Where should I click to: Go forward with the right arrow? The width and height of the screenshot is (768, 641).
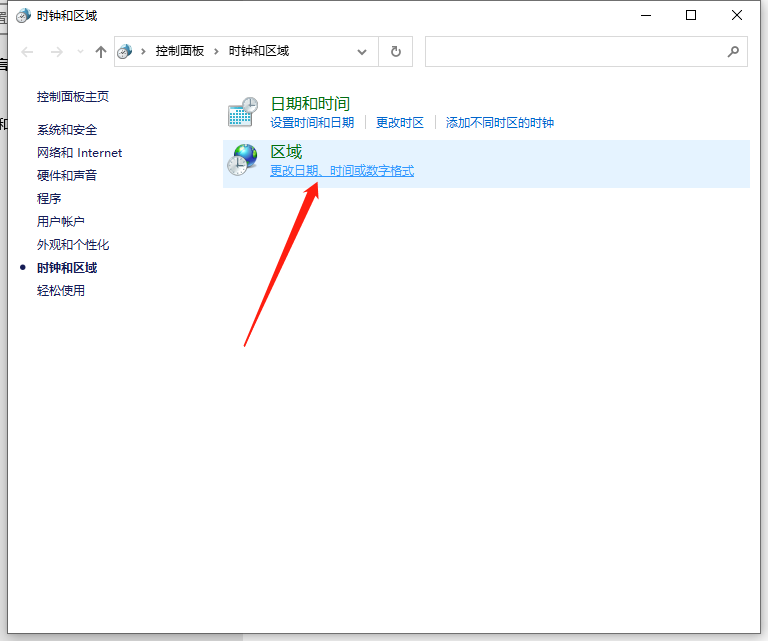coord(57,51)
